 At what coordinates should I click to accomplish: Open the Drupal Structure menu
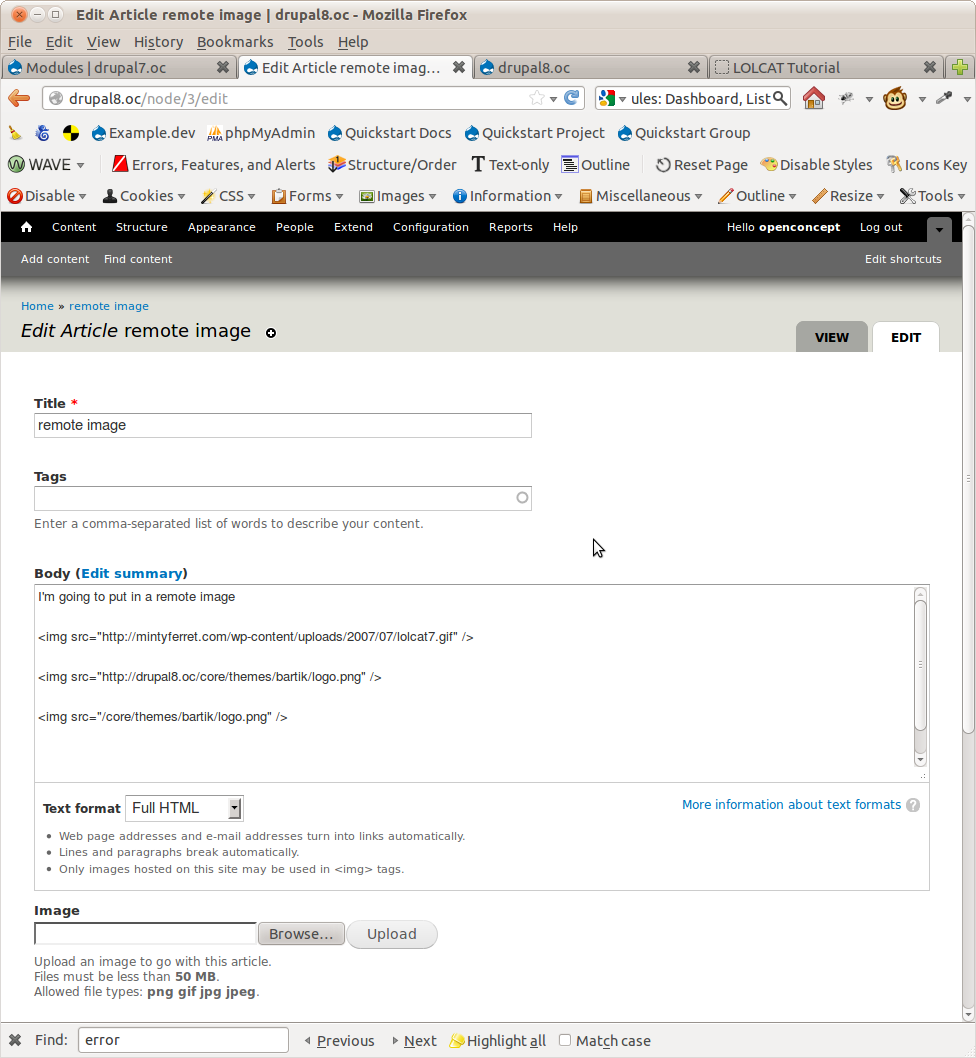click(142, 227)
